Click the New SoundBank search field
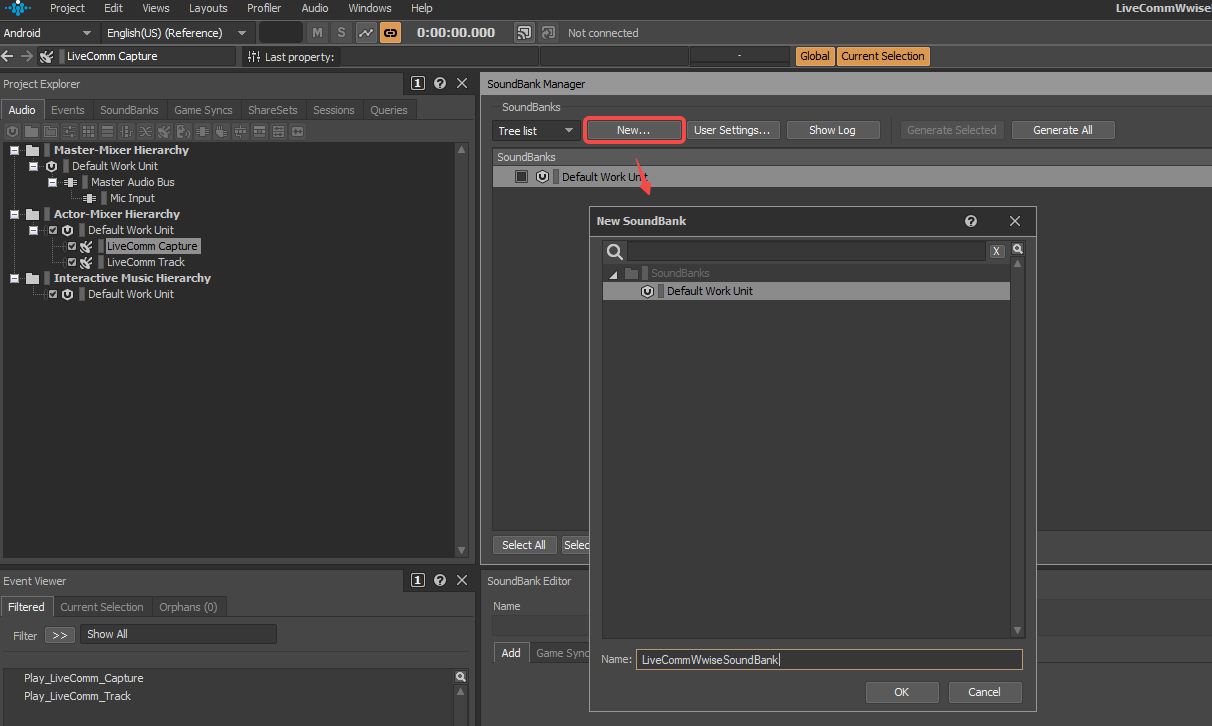The height and width of the screenshot is (726, 1212). [x=806, y=251]
